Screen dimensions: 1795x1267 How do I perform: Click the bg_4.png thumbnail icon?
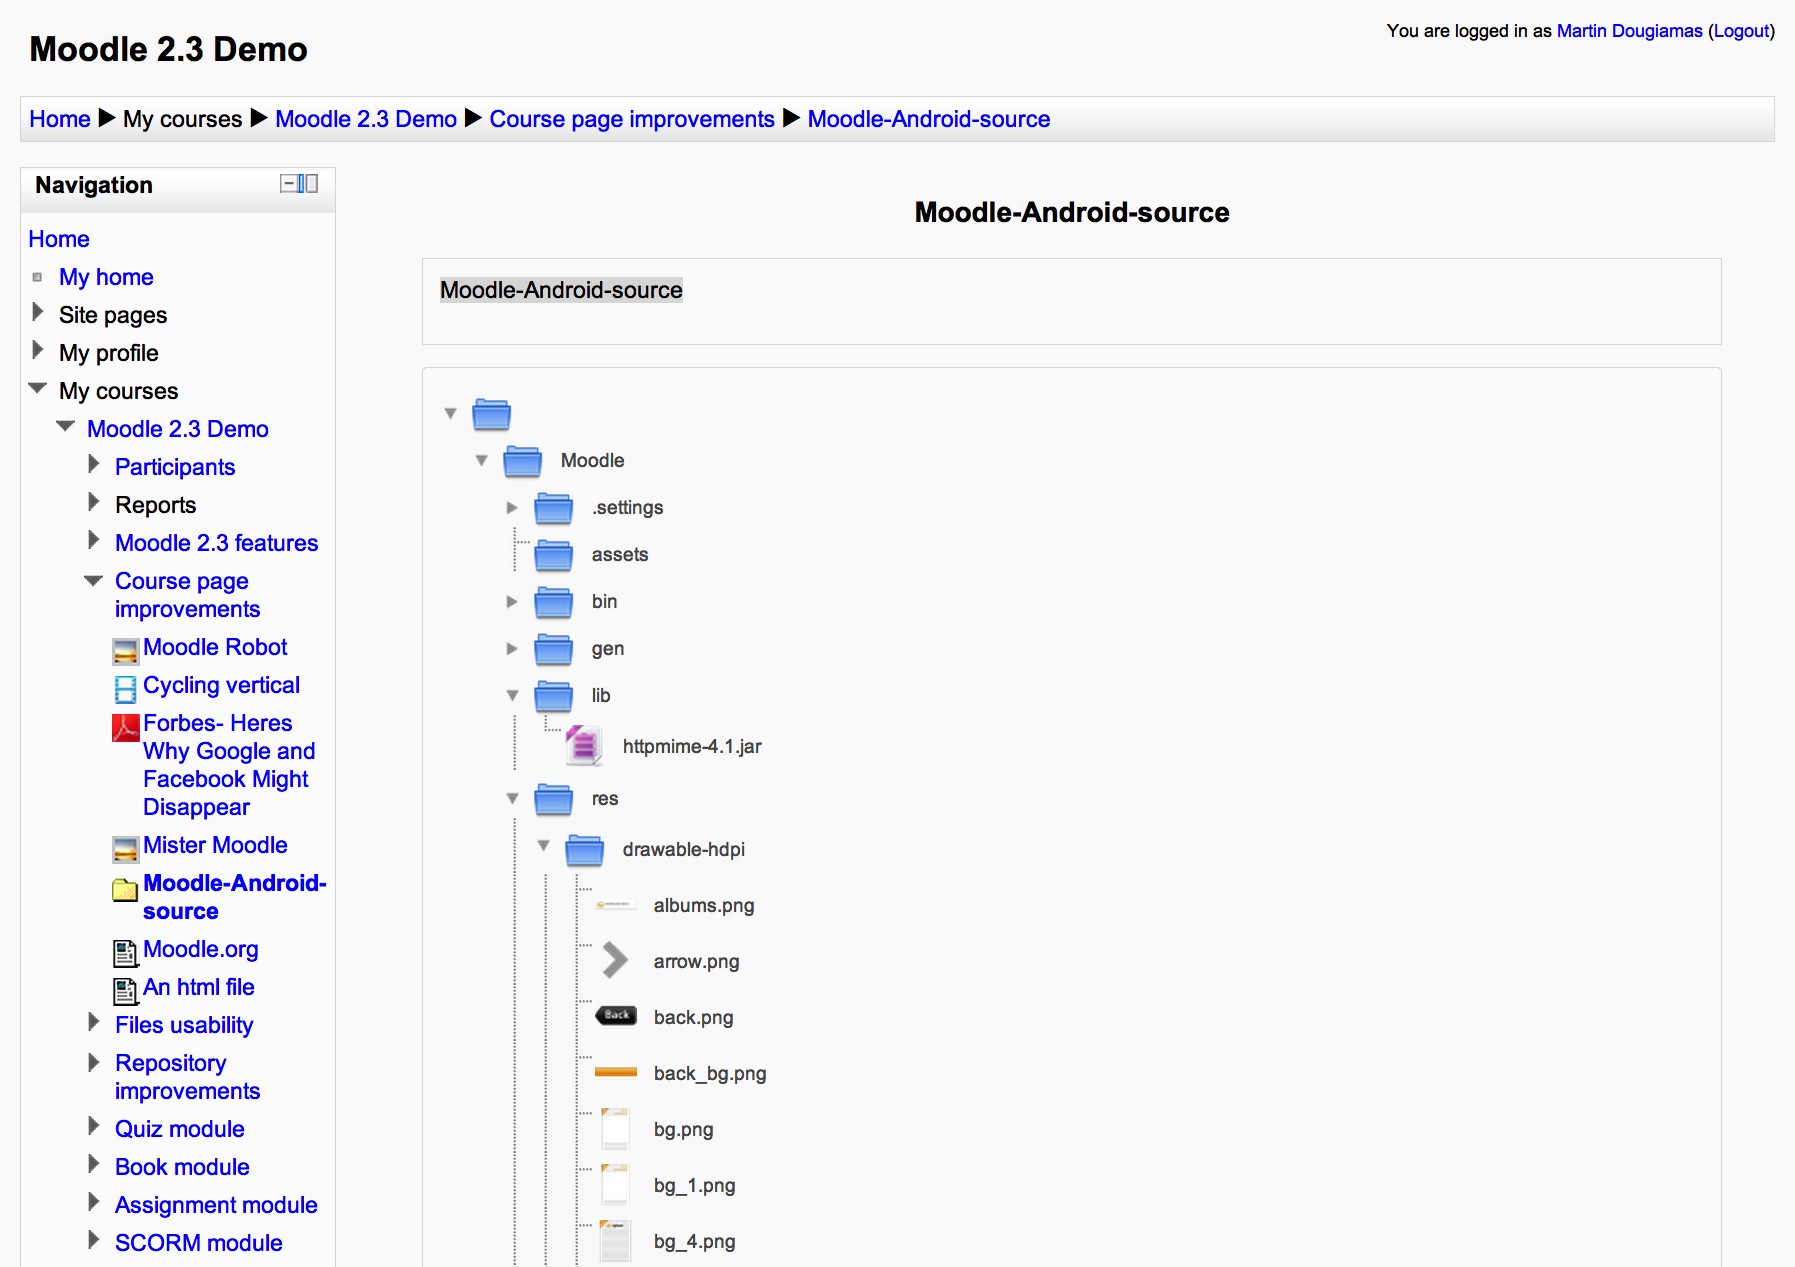coord(615,1241)
